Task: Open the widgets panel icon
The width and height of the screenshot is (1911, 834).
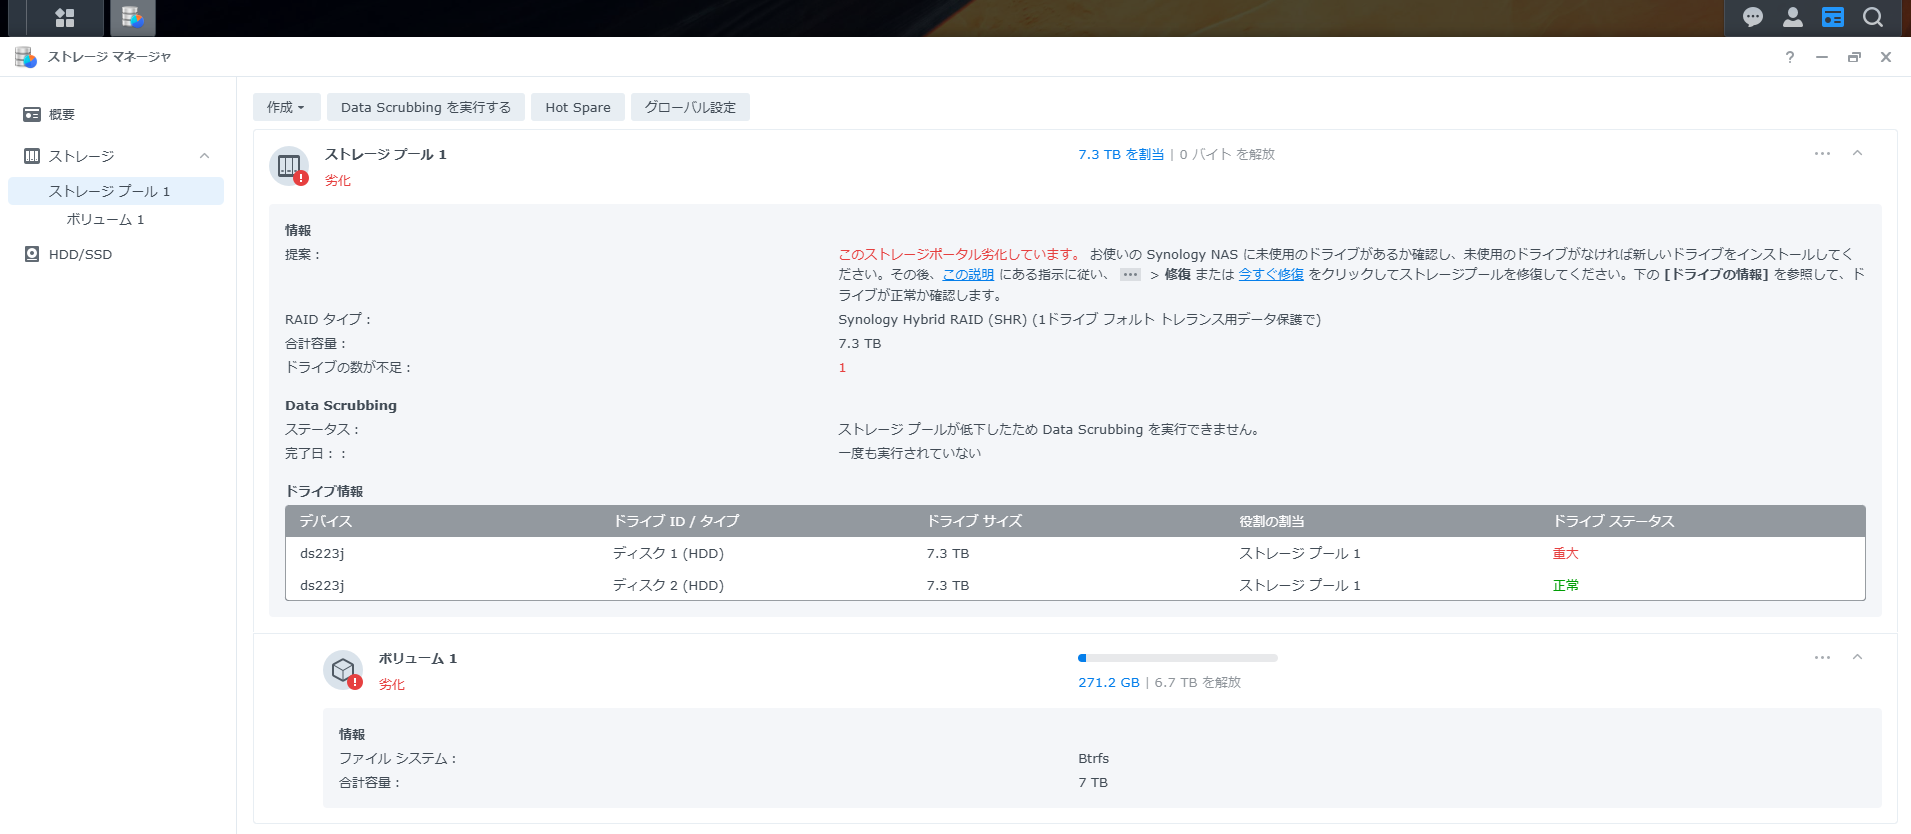Action: (x=1833, y=17)
